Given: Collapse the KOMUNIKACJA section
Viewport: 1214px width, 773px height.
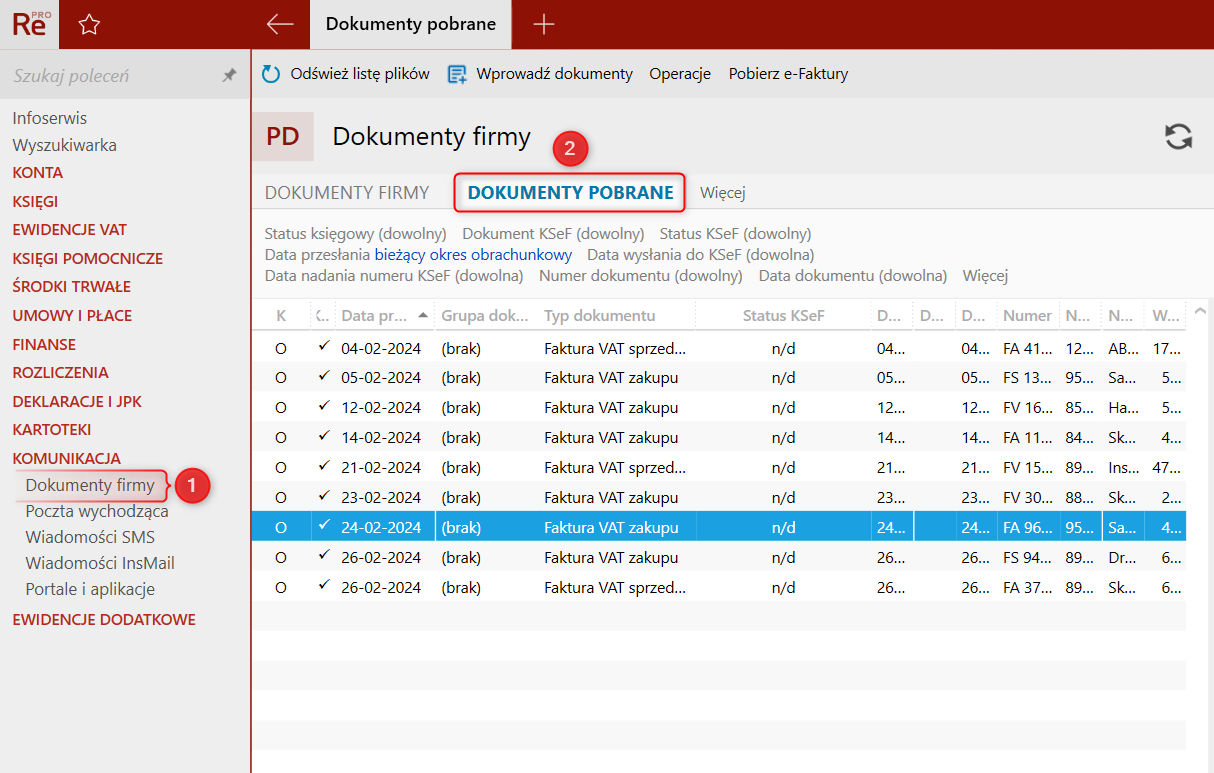Looking at the screenshot, I should point(67,458).
